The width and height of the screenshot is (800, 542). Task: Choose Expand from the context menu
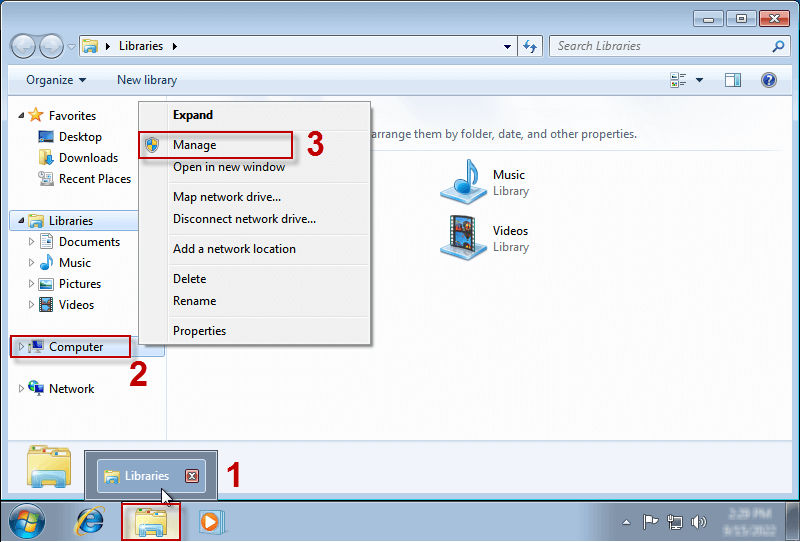point(255,115)
